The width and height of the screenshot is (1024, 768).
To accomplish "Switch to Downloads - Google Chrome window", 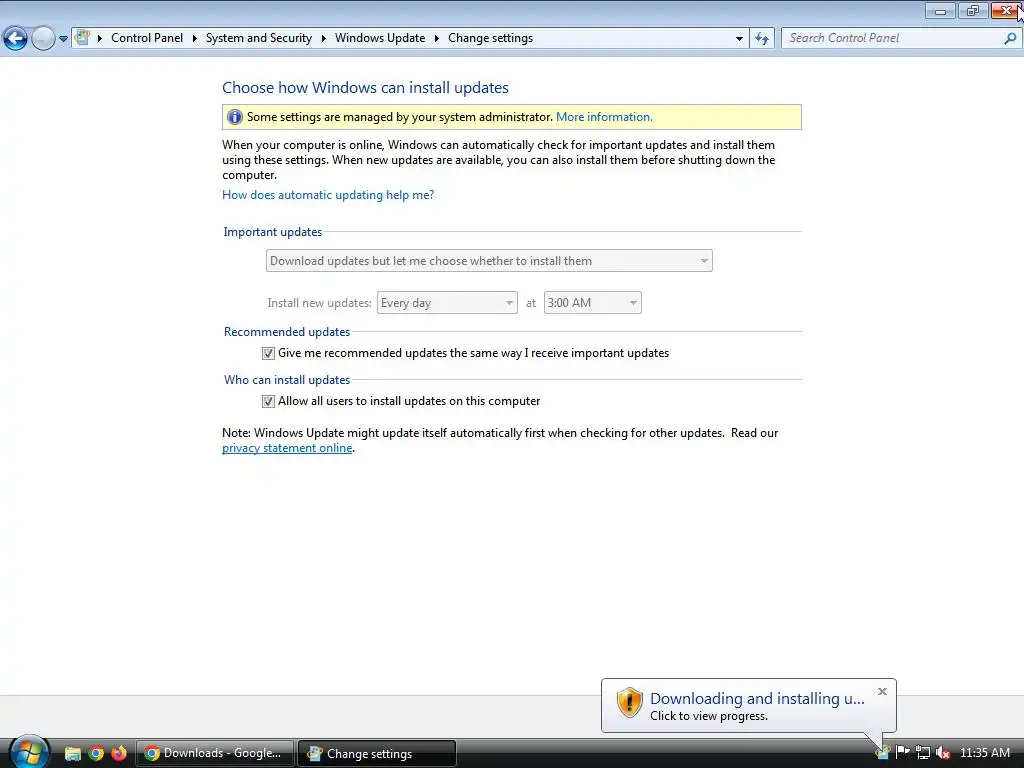I will pos(214,754).
